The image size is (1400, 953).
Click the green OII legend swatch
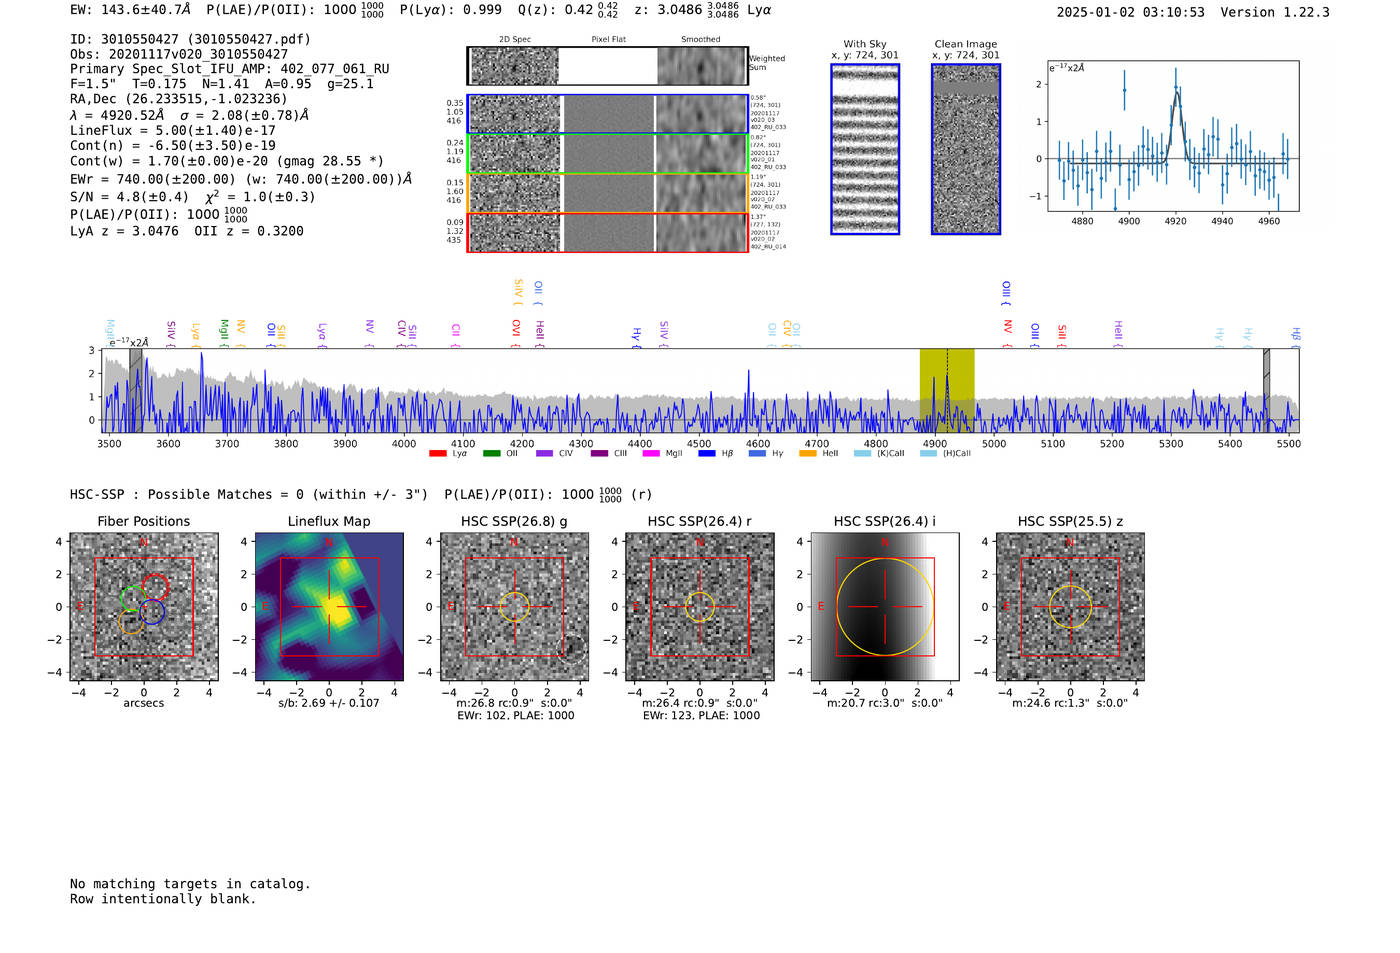(491, 454)
